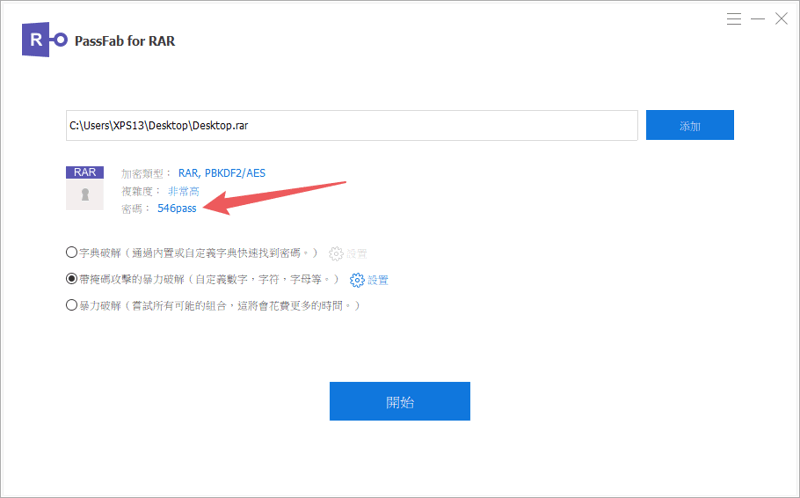Select the dictionary attack radio button
800x498 pixels.
coord(71,252)
